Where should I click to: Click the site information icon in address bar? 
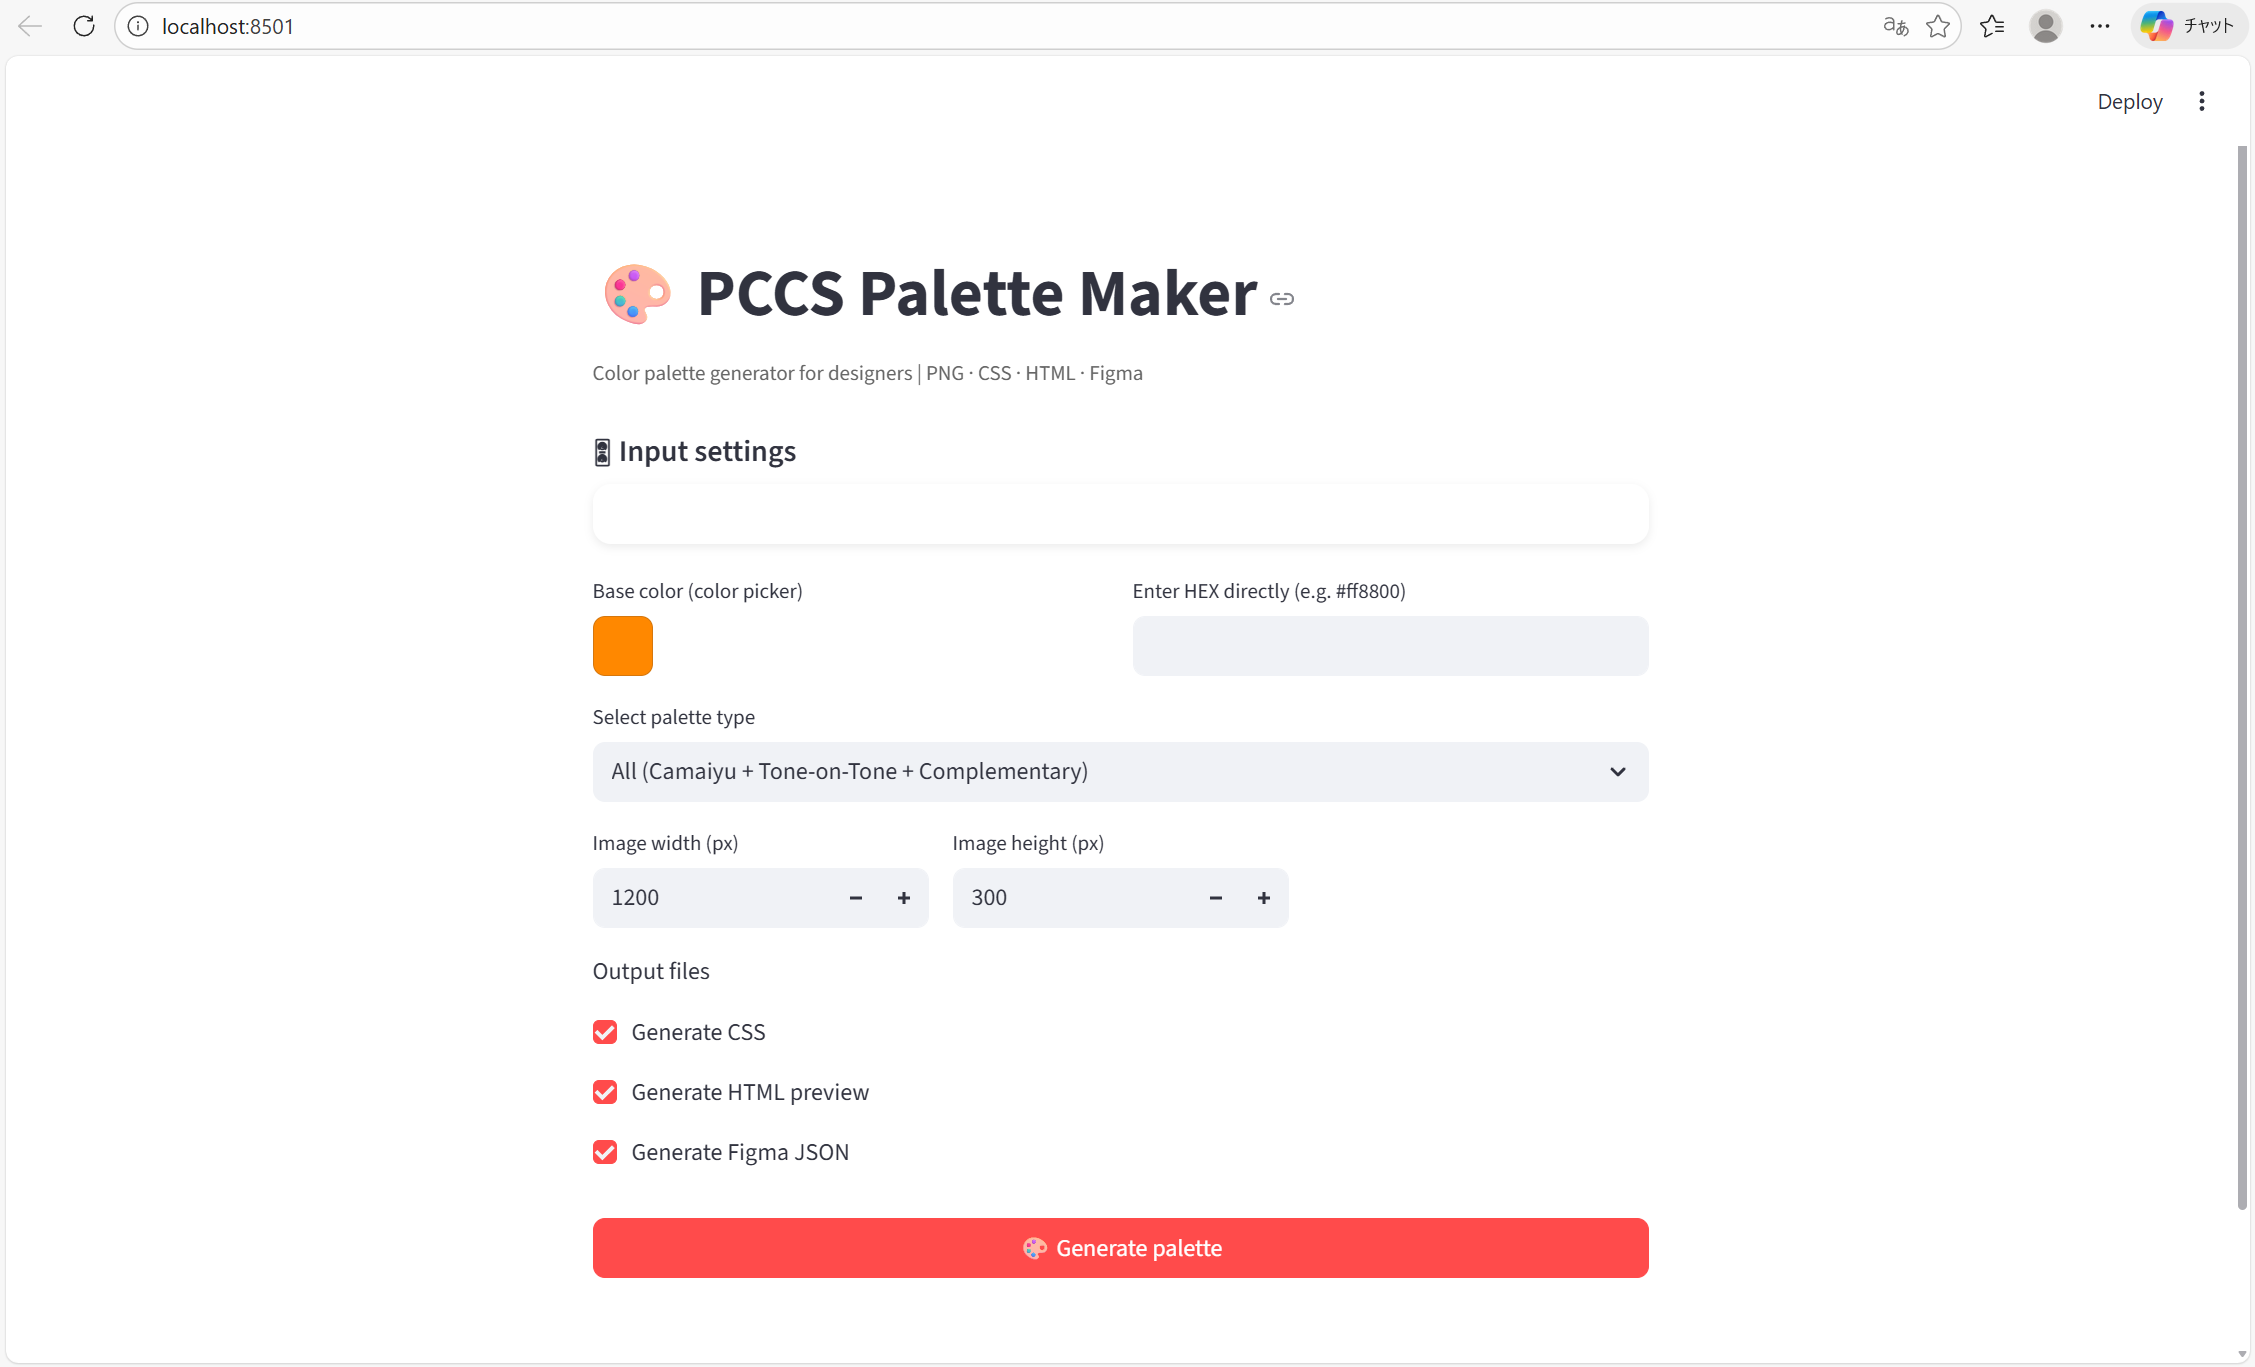(138, 26)
